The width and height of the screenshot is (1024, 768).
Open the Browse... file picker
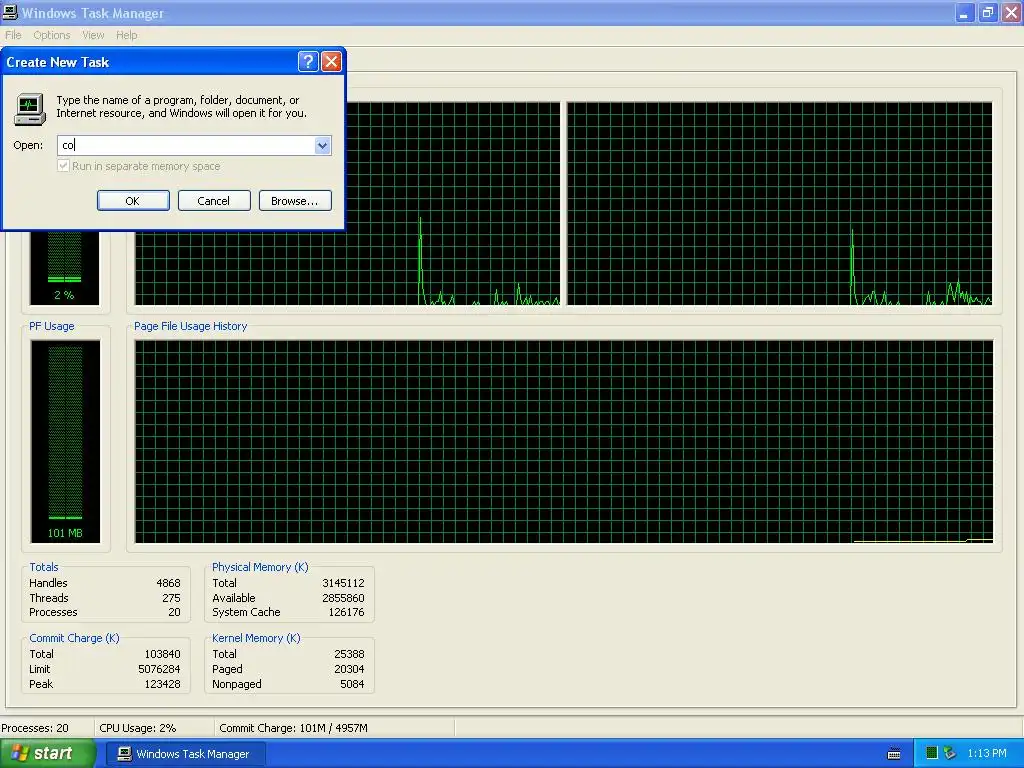click(295, 200)
